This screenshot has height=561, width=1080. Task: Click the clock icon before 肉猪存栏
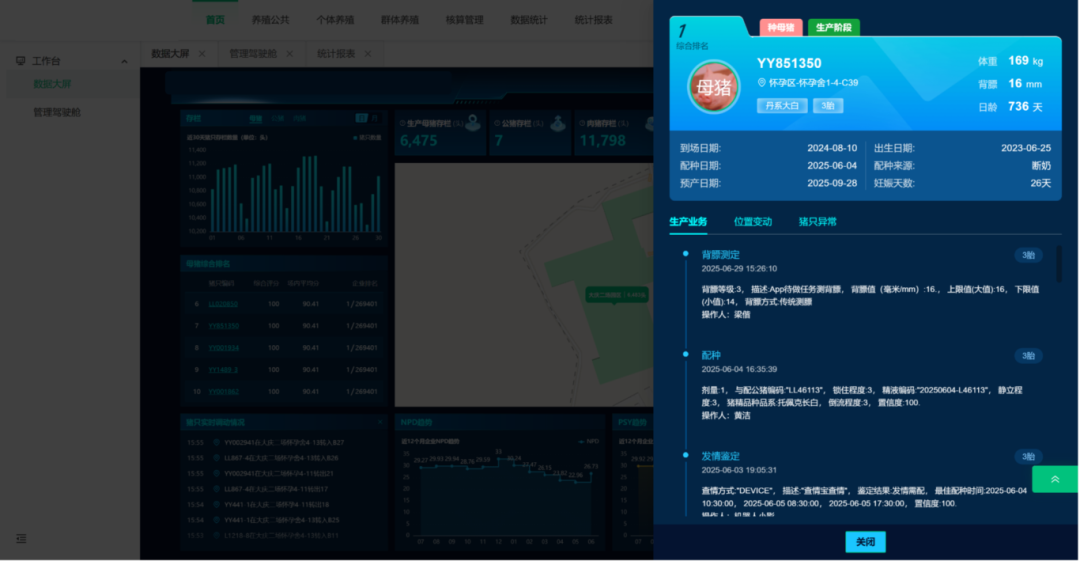pos(583,123)
